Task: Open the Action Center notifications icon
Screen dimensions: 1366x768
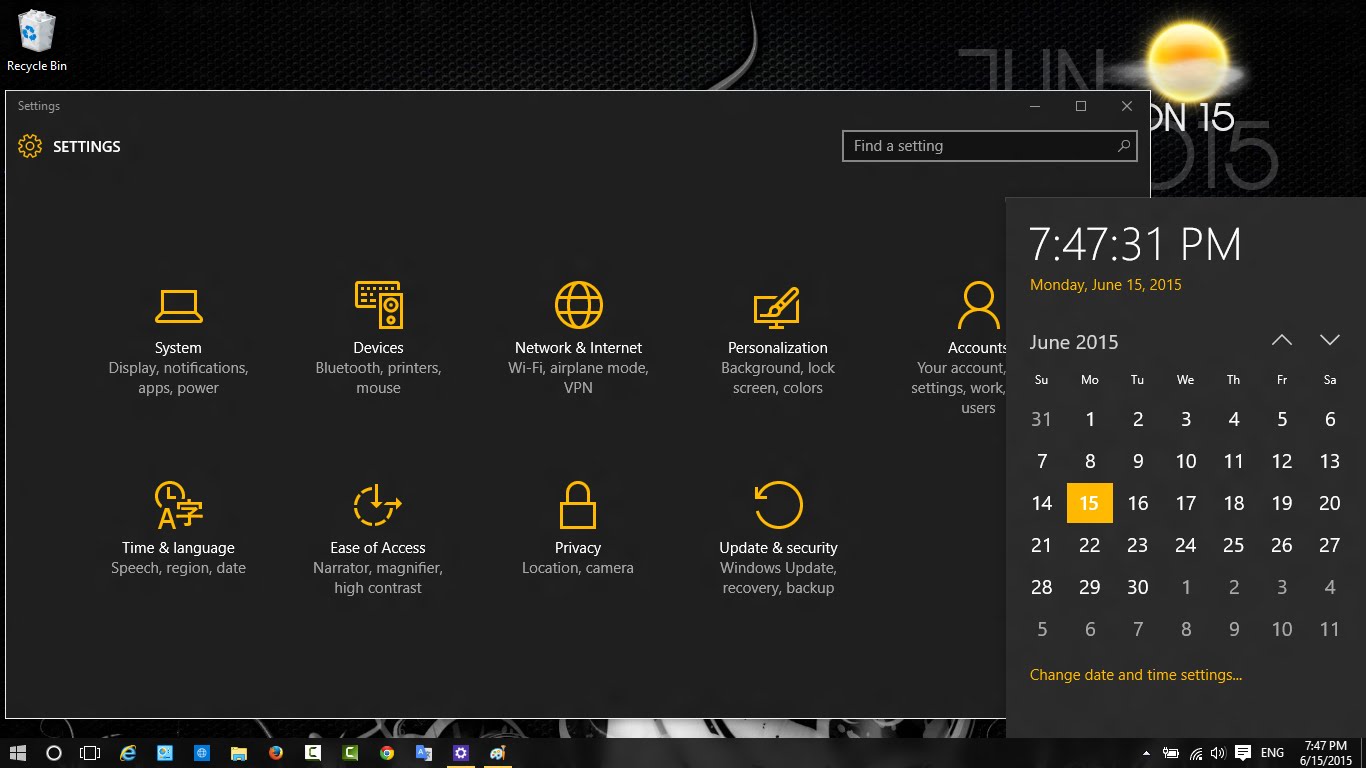Action: click(x=1242, y=753)
